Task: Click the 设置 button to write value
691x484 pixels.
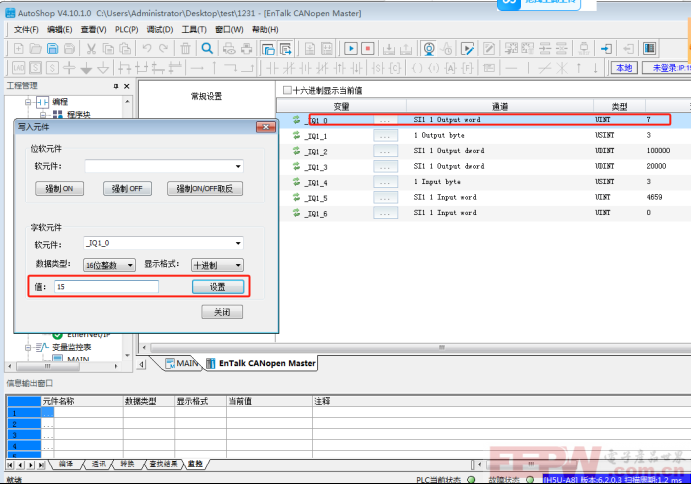Action: coord(218,287)
